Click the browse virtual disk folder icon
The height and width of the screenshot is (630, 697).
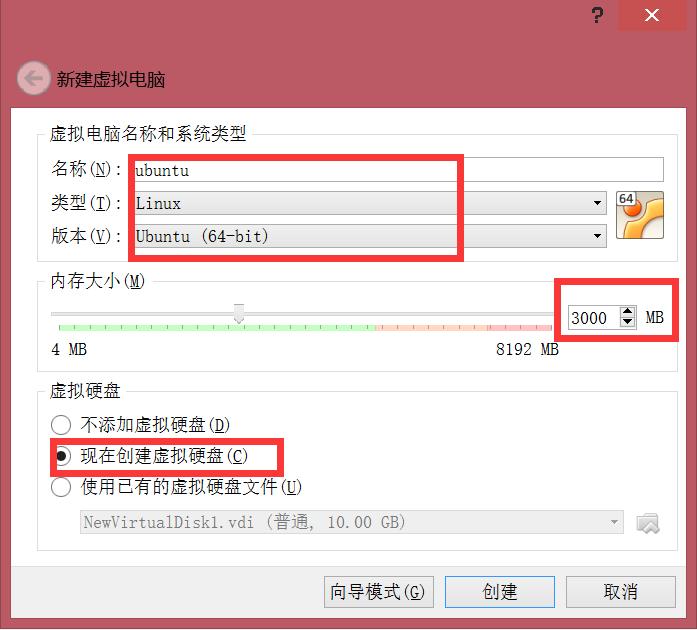[648, 523]
